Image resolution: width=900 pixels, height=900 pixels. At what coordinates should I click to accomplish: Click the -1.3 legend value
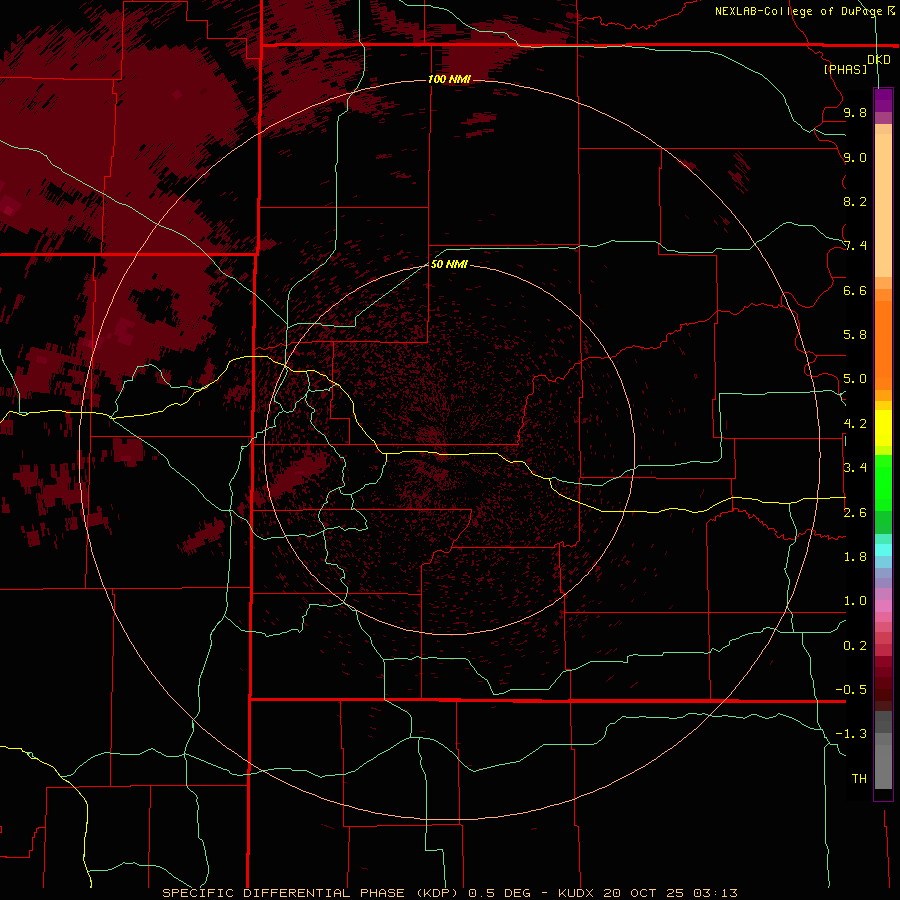click(x=851, y=734)
